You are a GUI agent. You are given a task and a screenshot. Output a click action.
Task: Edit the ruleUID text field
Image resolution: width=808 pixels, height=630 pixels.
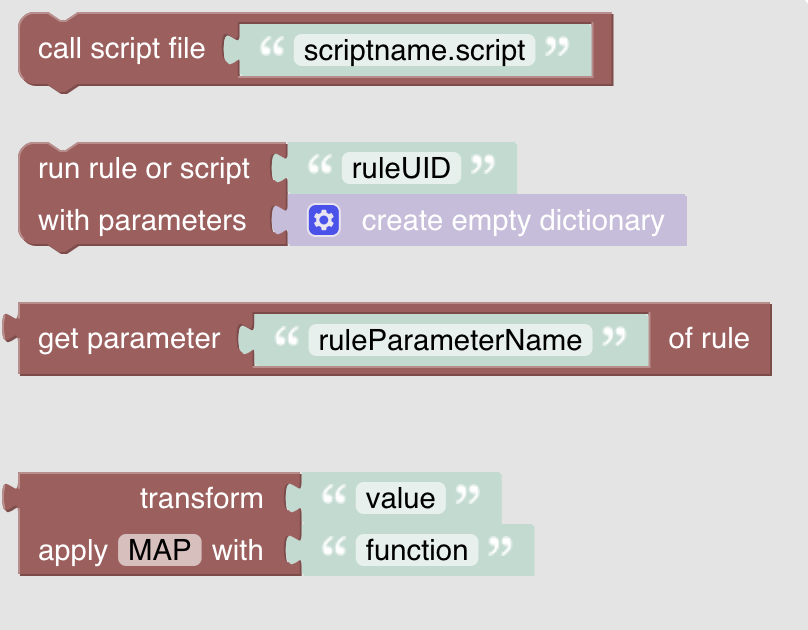(401, 167)
